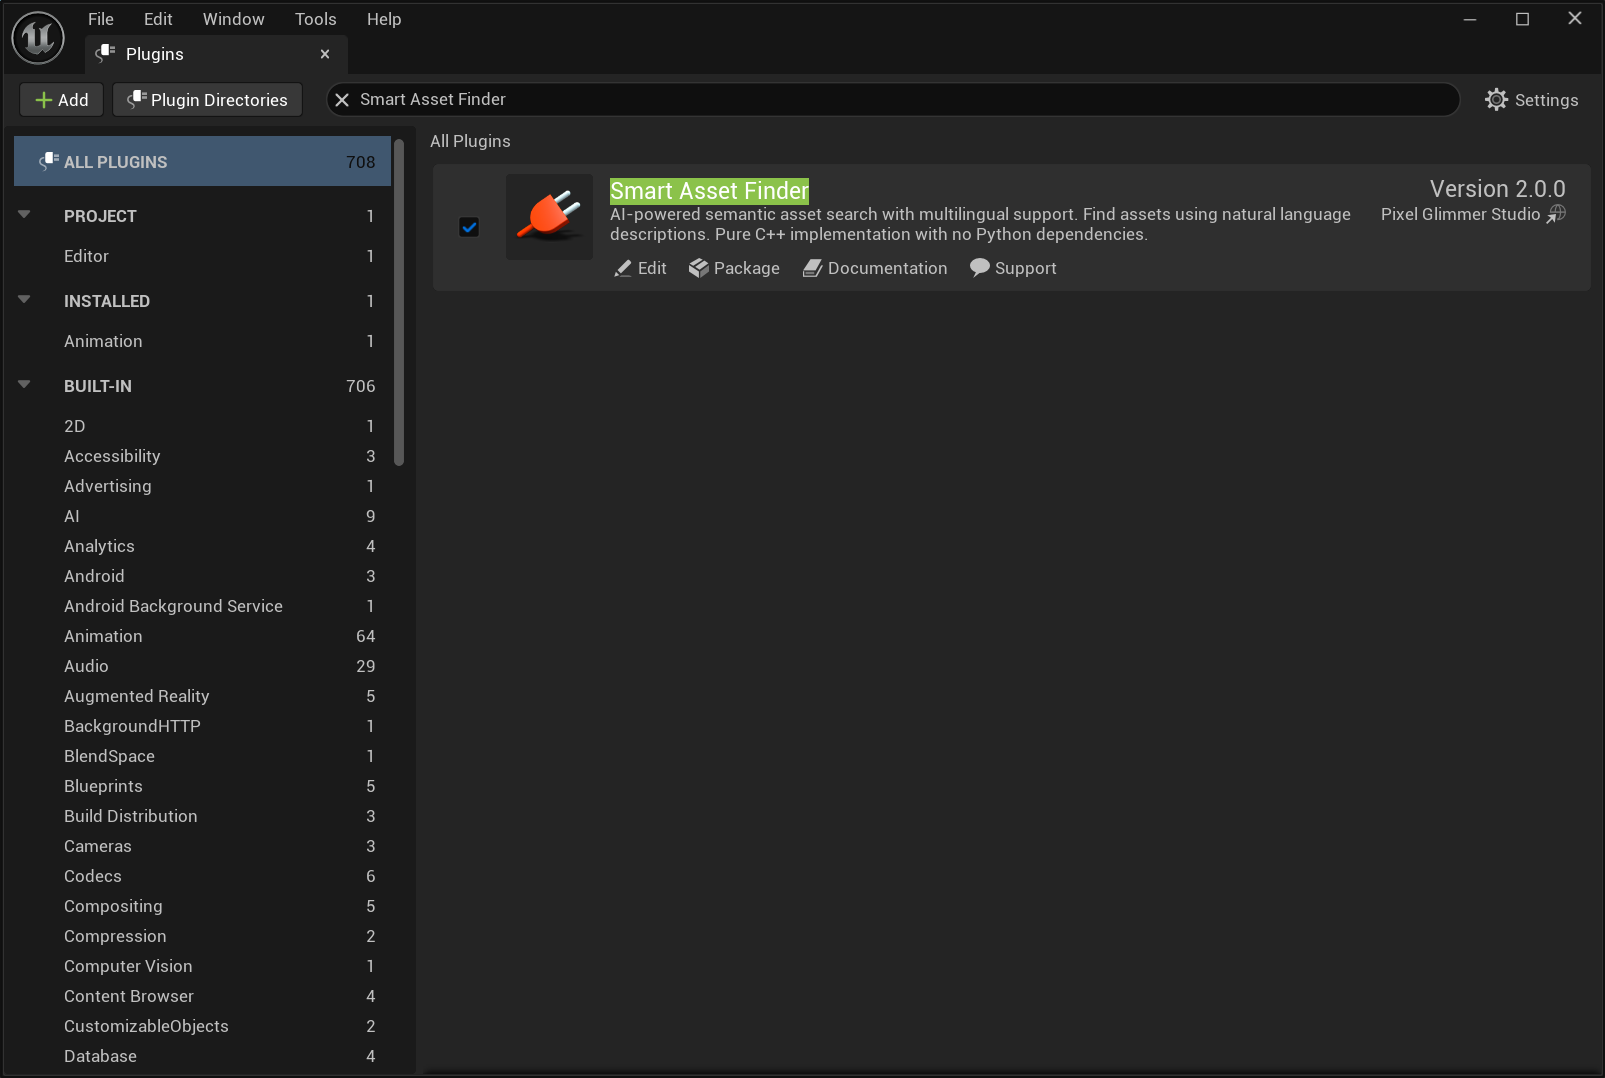Collapse the PROJECT category arrow

[25, 215]
